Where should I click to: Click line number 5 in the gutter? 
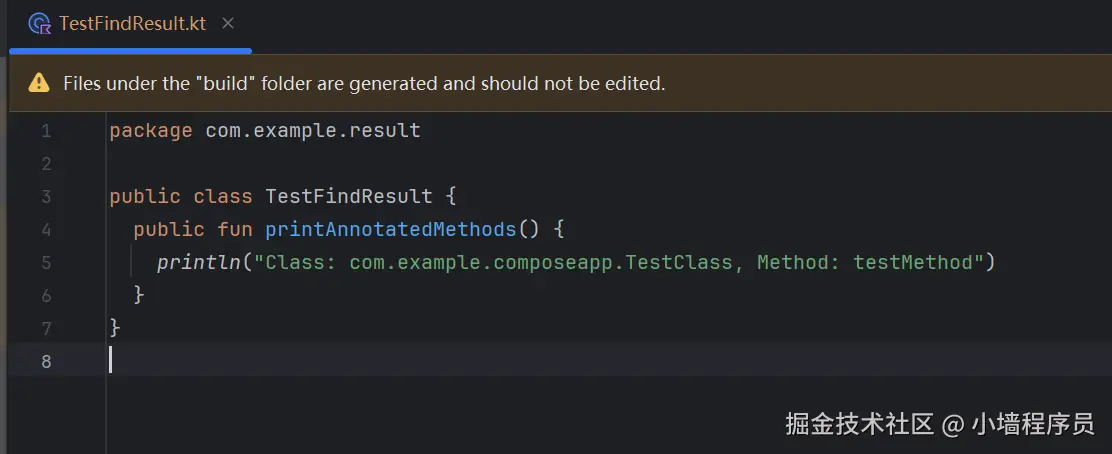point(46,262)
